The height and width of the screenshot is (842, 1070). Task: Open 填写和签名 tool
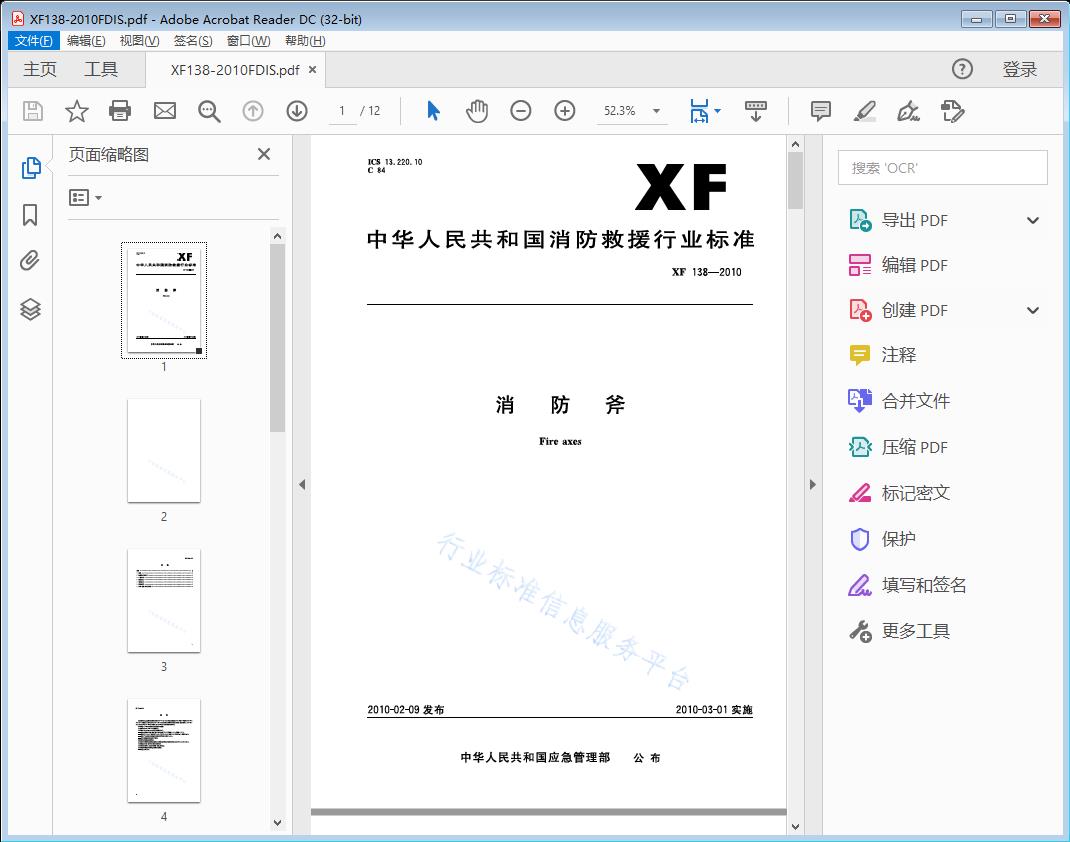[x=923, y=585]
